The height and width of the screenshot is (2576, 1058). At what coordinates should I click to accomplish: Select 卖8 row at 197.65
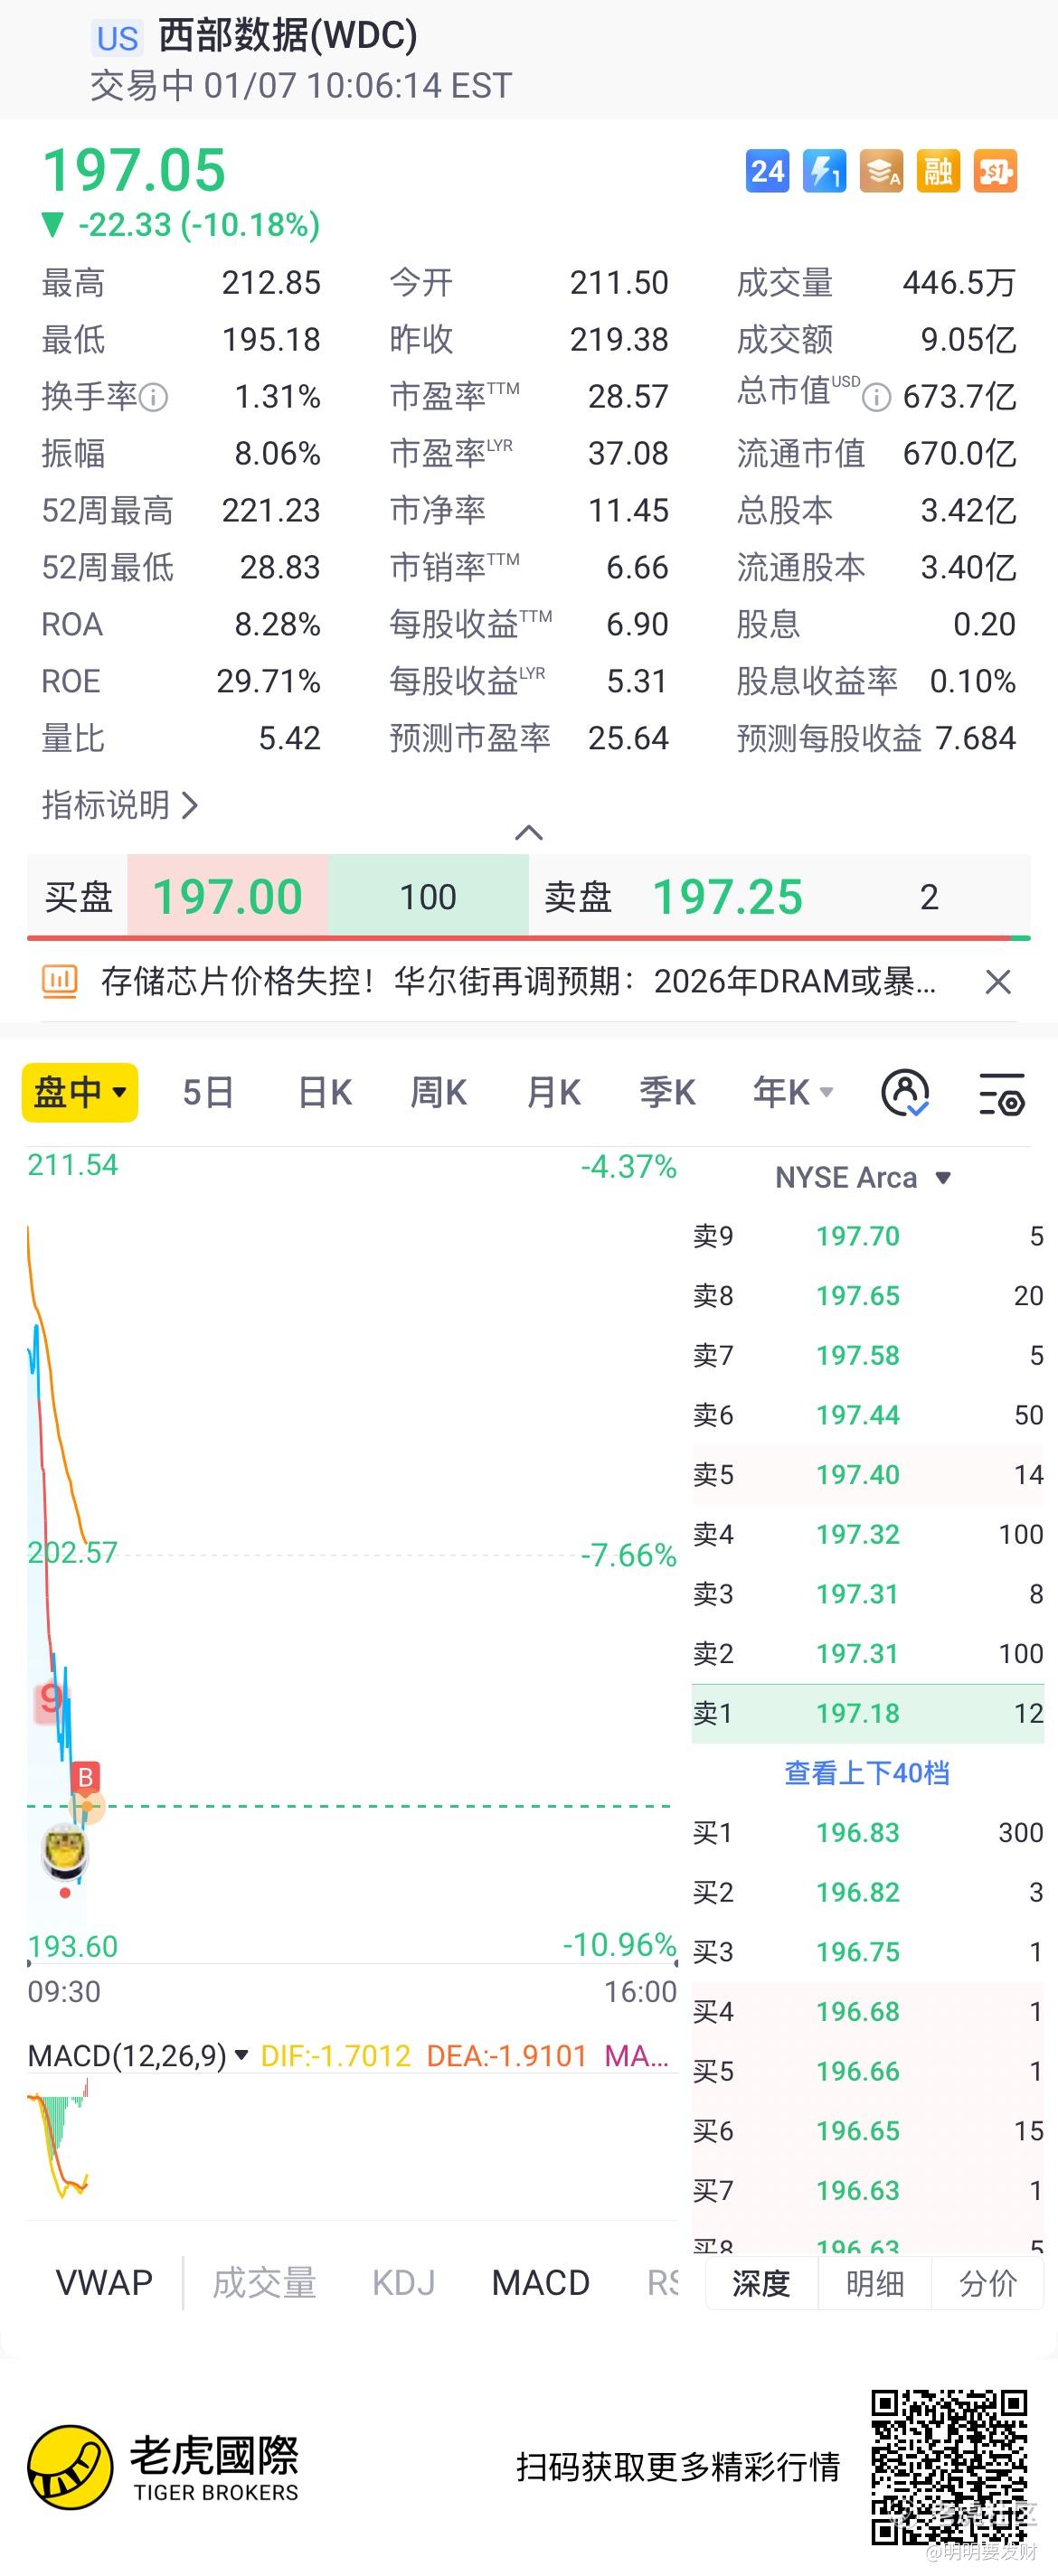[867, 1295]
